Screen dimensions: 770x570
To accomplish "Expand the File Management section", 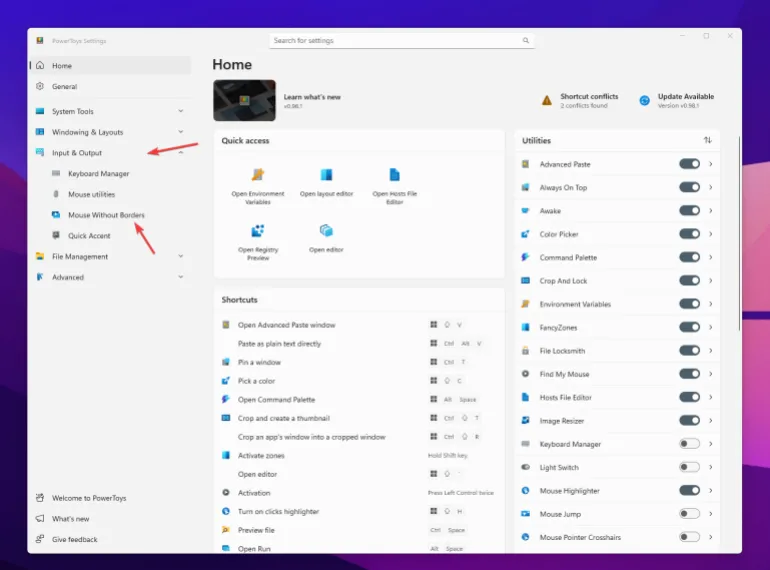I will pyautogui.click(x=181, y=257).
